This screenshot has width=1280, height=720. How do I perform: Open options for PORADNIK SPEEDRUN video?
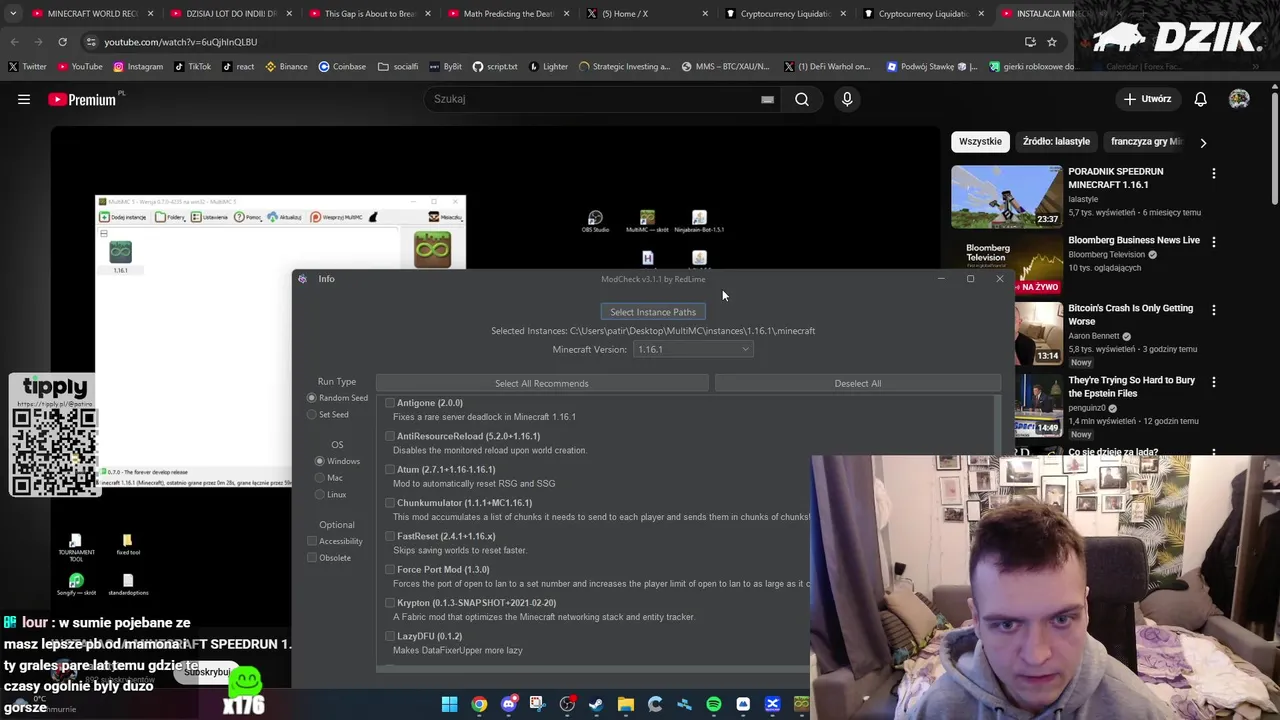click(1214, 174)
